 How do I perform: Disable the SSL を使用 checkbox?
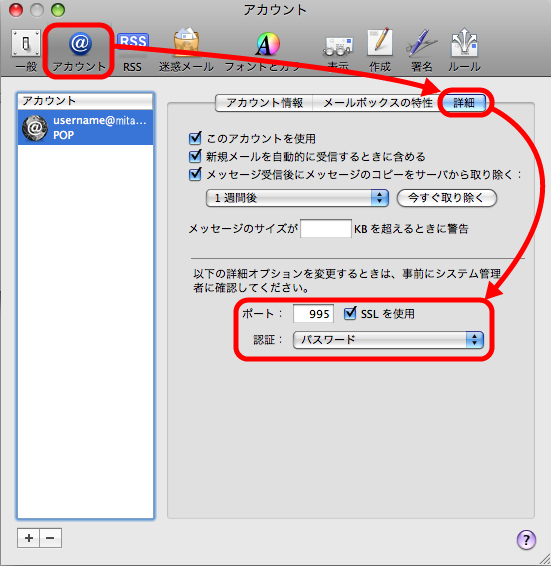click(350, 313)
